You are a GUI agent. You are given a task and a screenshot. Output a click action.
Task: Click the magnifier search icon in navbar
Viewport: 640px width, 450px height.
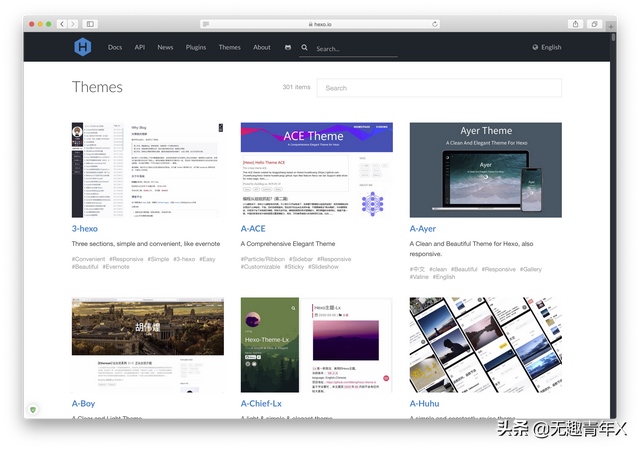[304, 47]
